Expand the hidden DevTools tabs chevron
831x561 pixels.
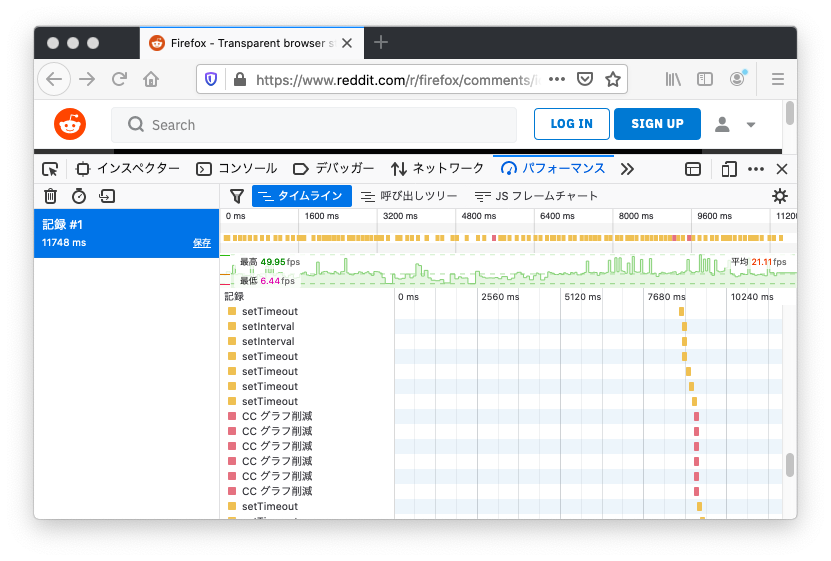tap(628, 169)
